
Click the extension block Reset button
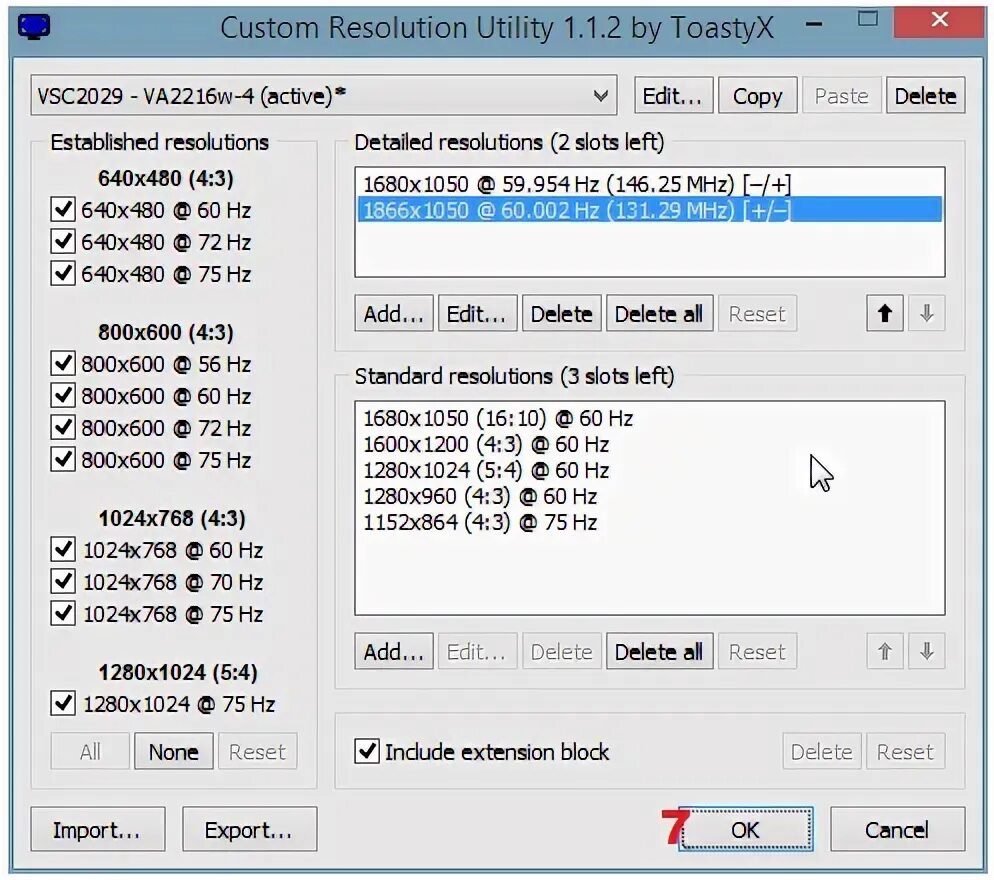point(905,751)
